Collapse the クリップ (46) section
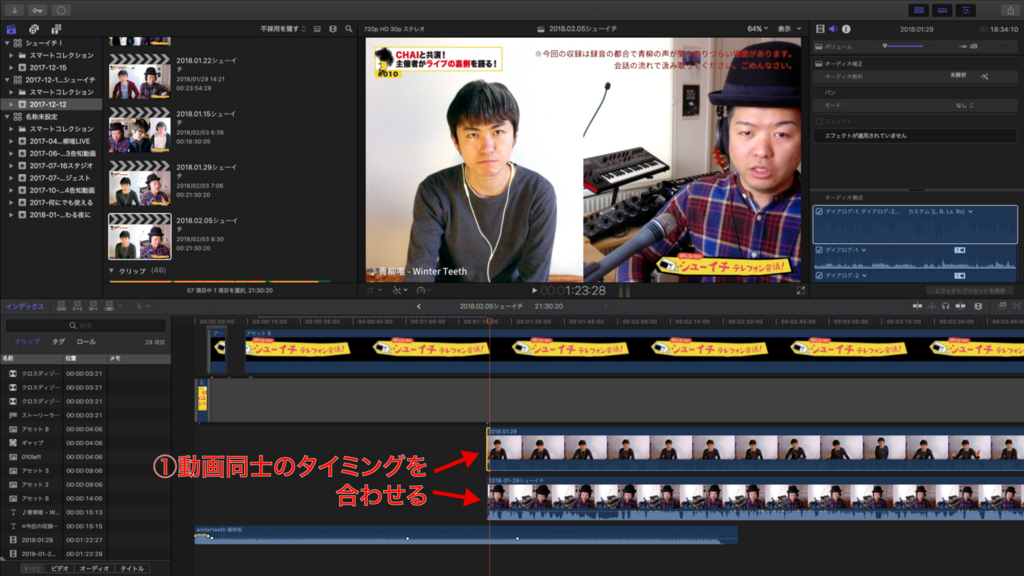The image size is (1024, 576). [x=111, y=270]
